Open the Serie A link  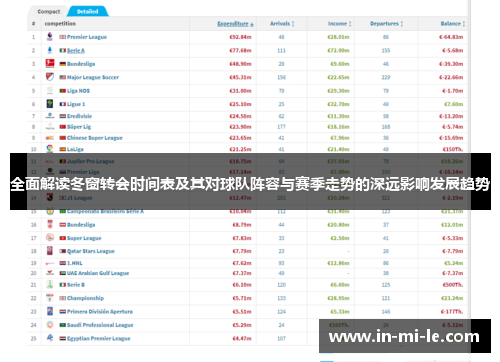point(76,50)
